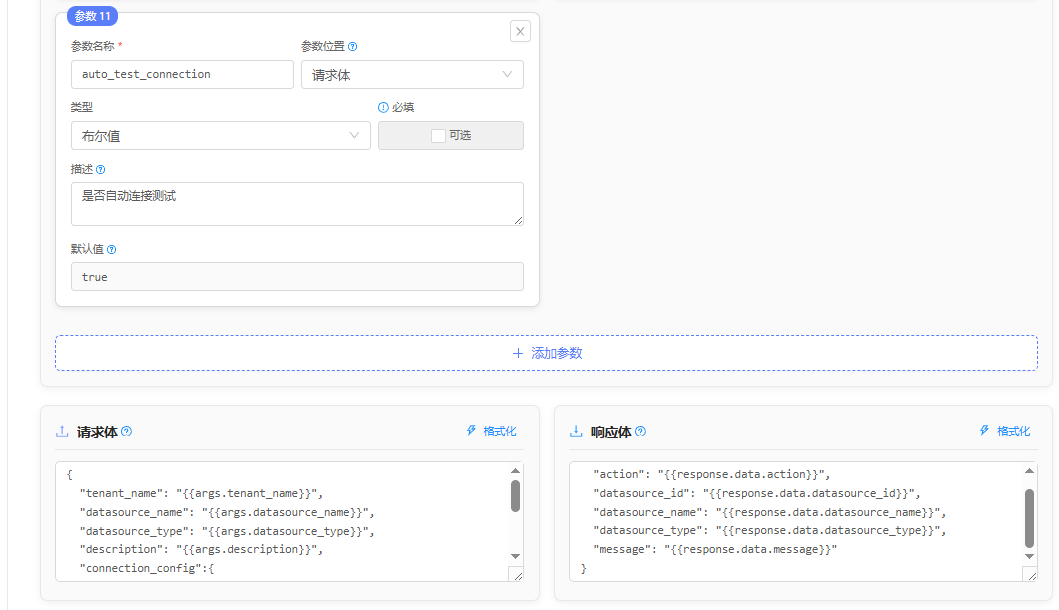Open the 类型 dropdown showing 布尔值
The width and height of the screenshot is (1059, 610).
[x=220, y=136]
